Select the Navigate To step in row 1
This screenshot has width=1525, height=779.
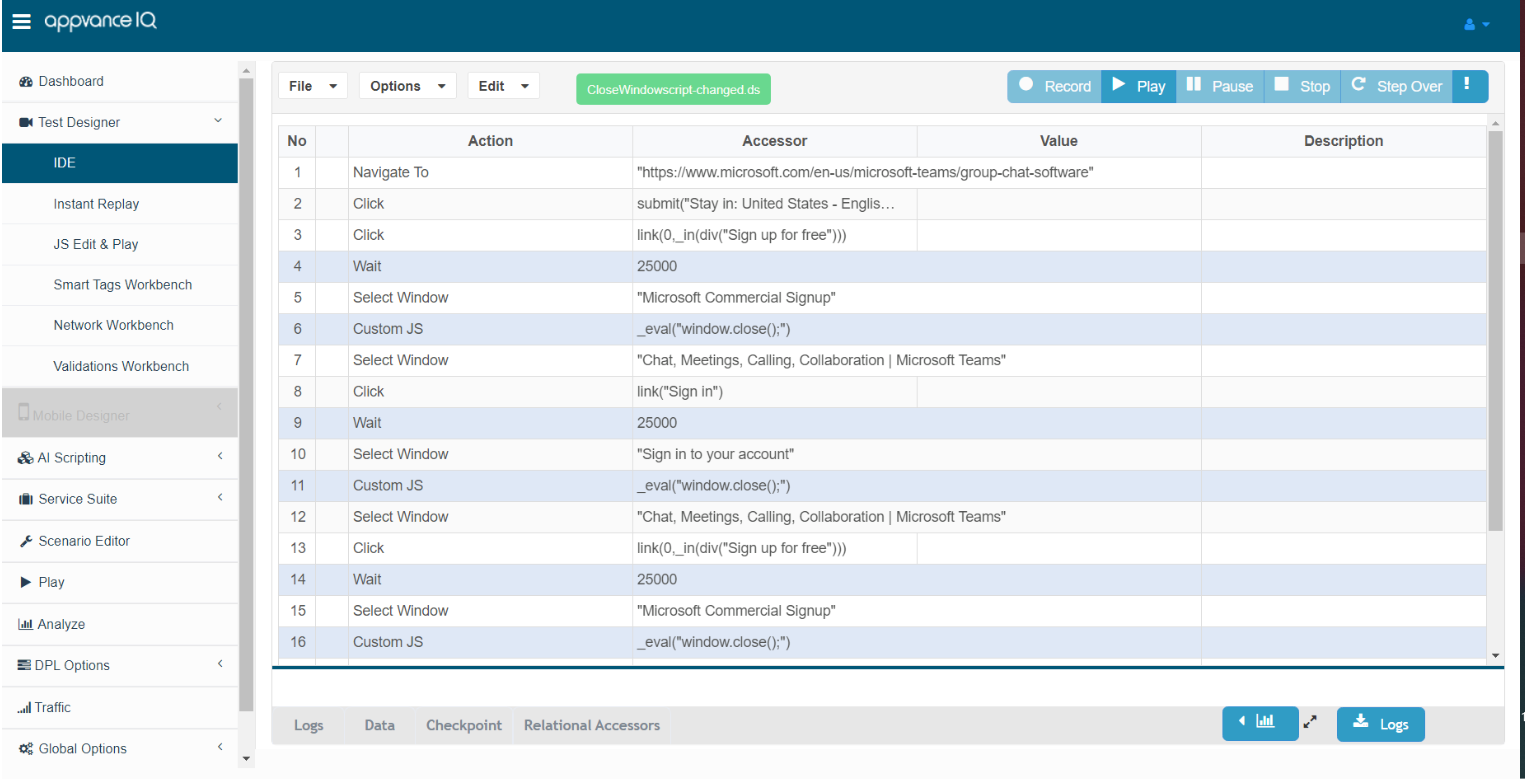pyautogui.click(x=490, y=172)
